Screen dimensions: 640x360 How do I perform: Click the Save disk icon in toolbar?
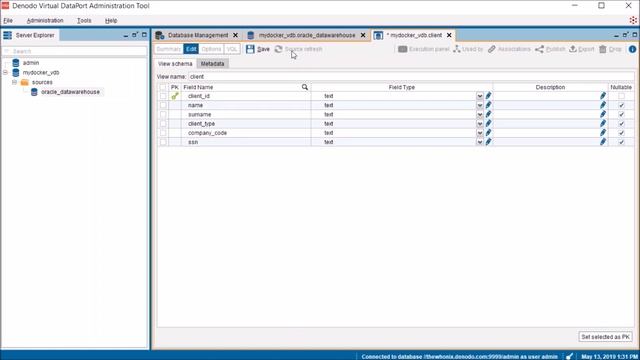tap(250, 49)
